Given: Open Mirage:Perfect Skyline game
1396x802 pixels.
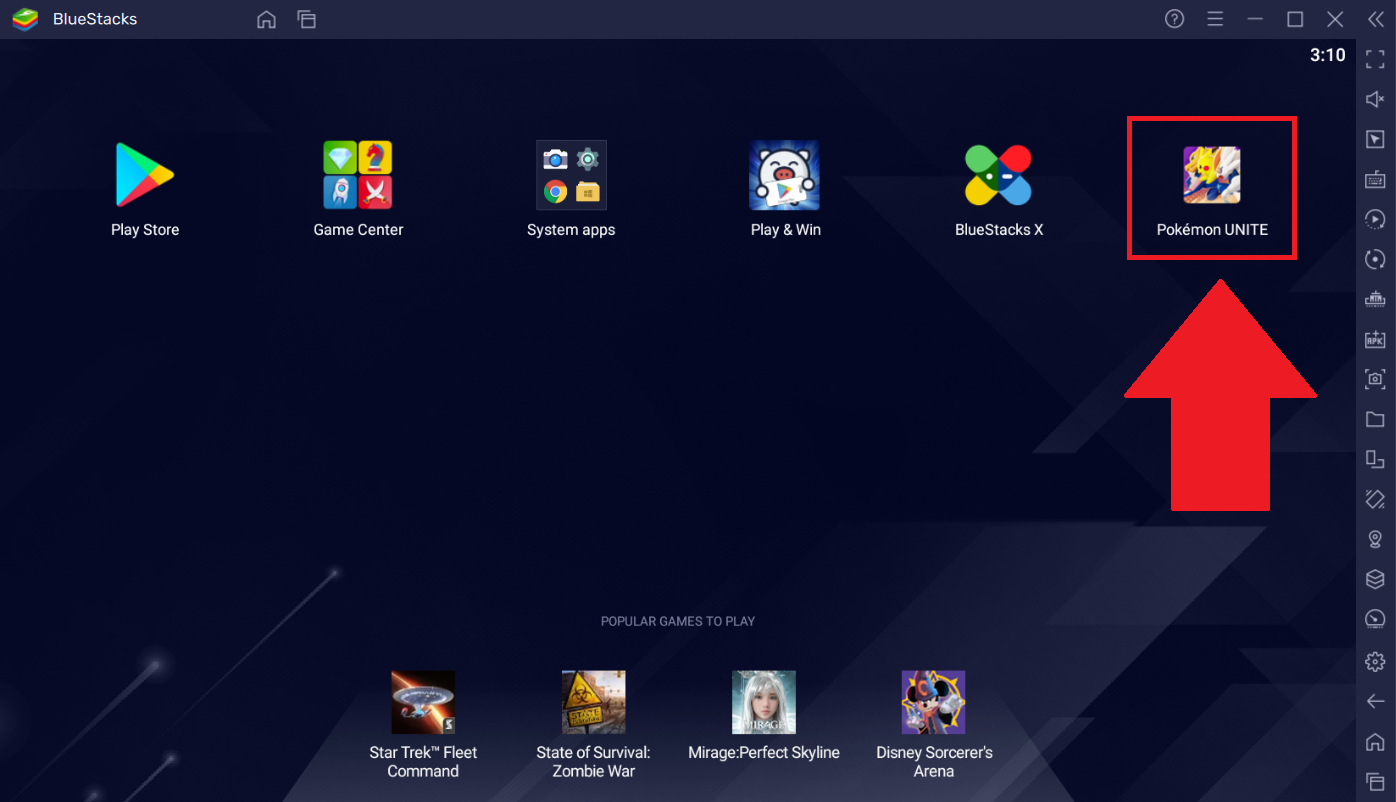Looking at the screenshot, I should coord(764,702).
